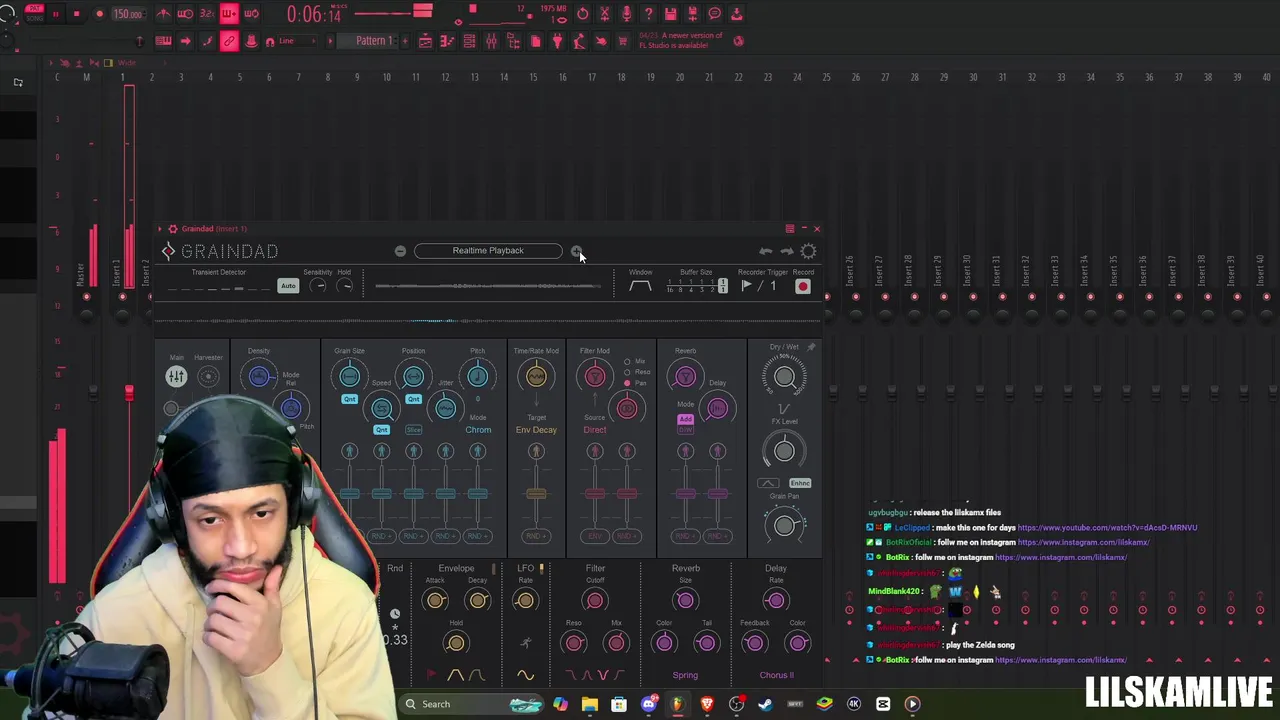Open Graindad settings gear
The image size is (1280, 720).
click(808, 251)
